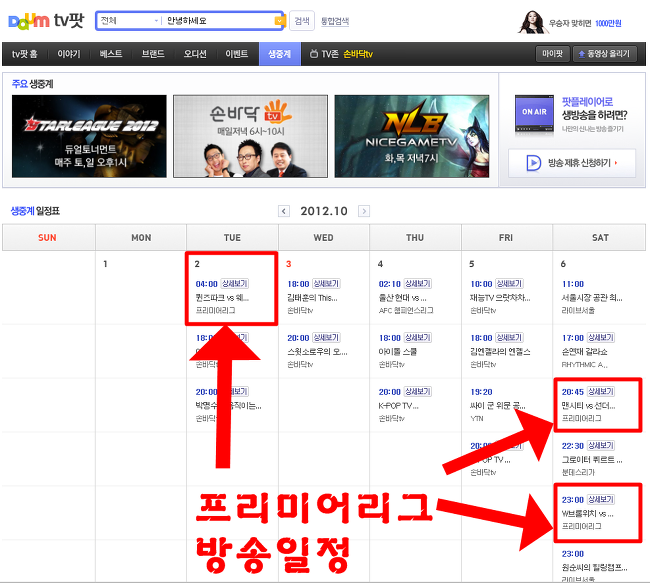Open the 울산현대 vs title

click(402, 298)
